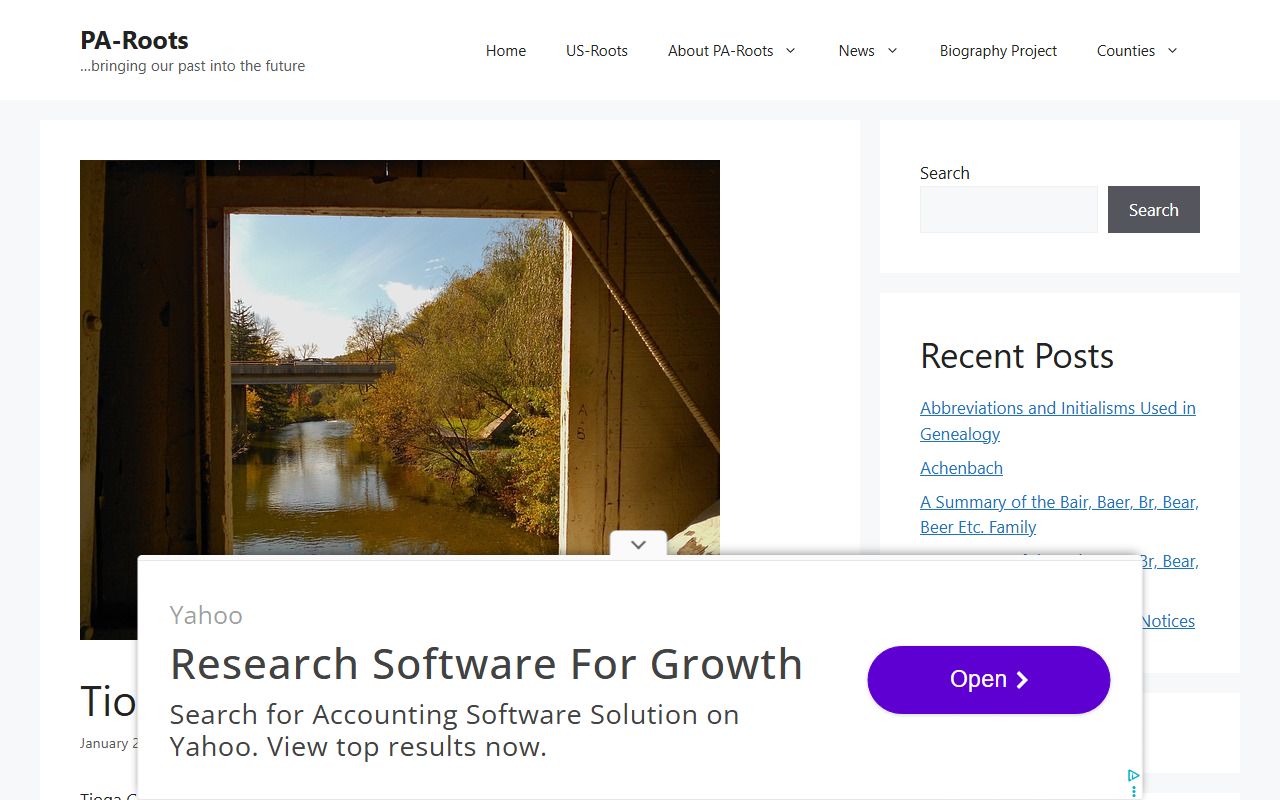1280x800 pixels.
Task: Open the partially hidden Notices link
Action: (1168, 621)
